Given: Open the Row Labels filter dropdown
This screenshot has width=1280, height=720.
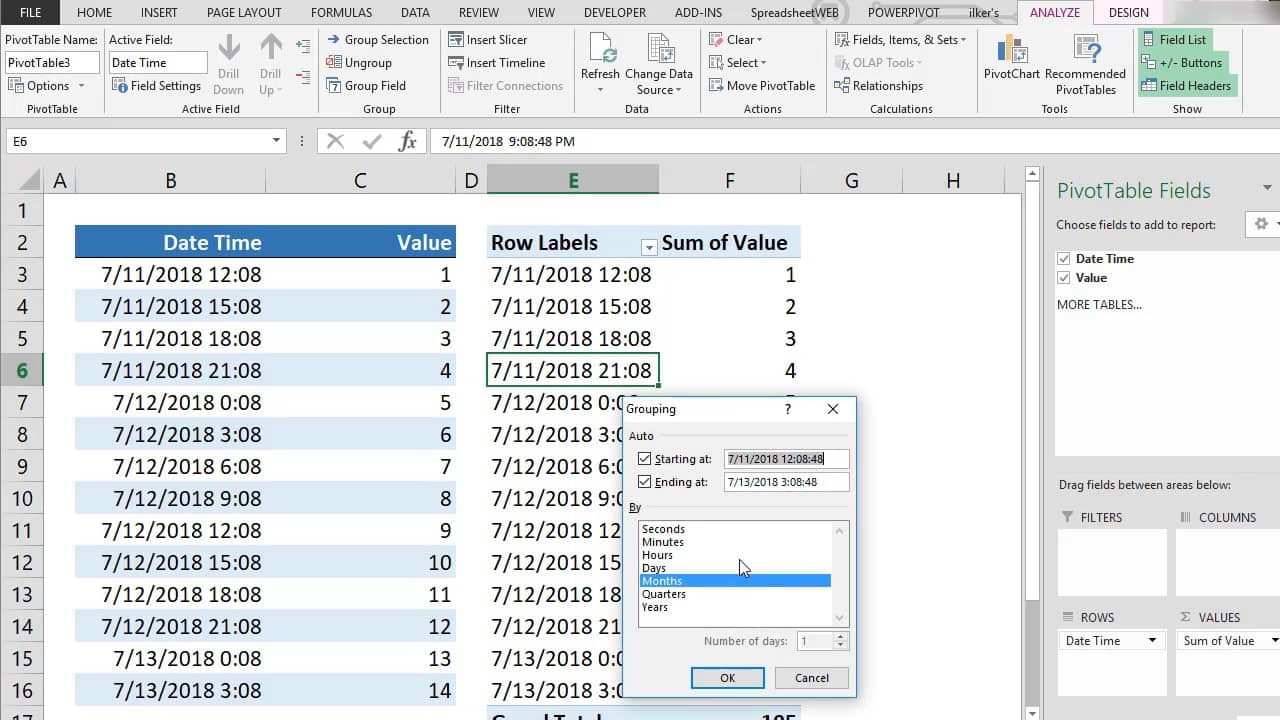Looking at the screenshot, I should tap(649, 247).
